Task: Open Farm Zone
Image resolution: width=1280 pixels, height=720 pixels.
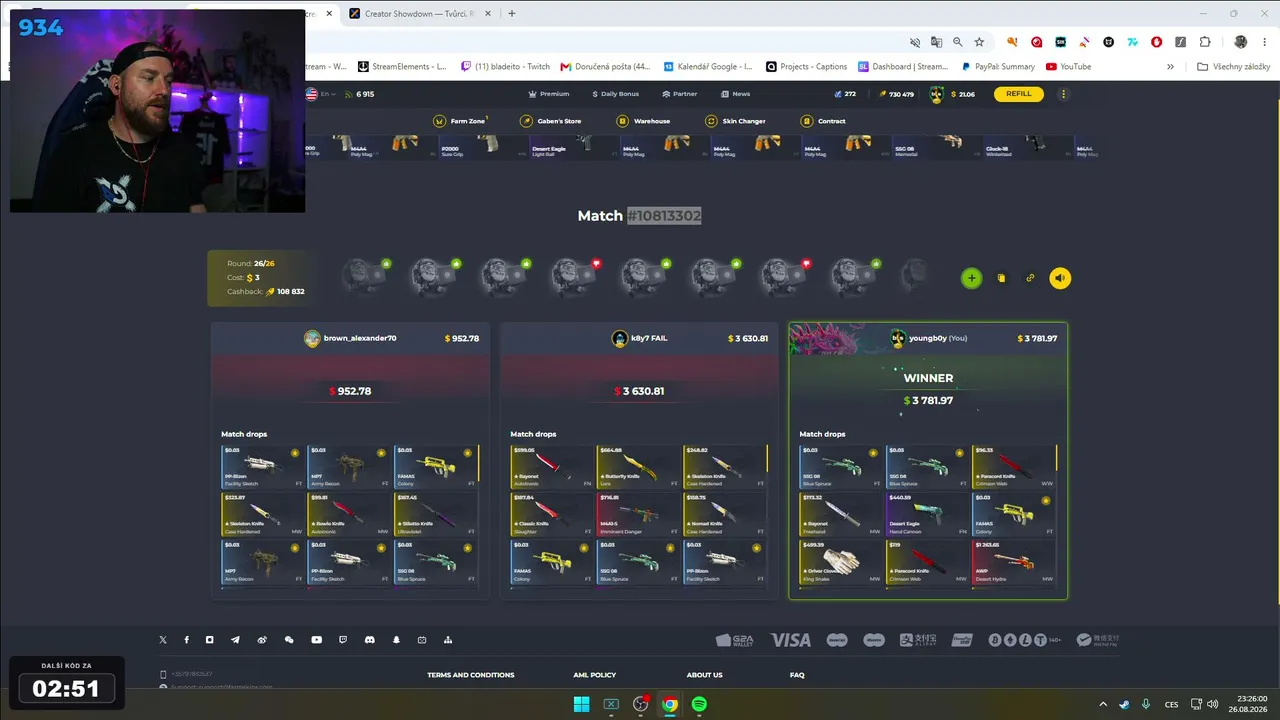Action: 460,121
